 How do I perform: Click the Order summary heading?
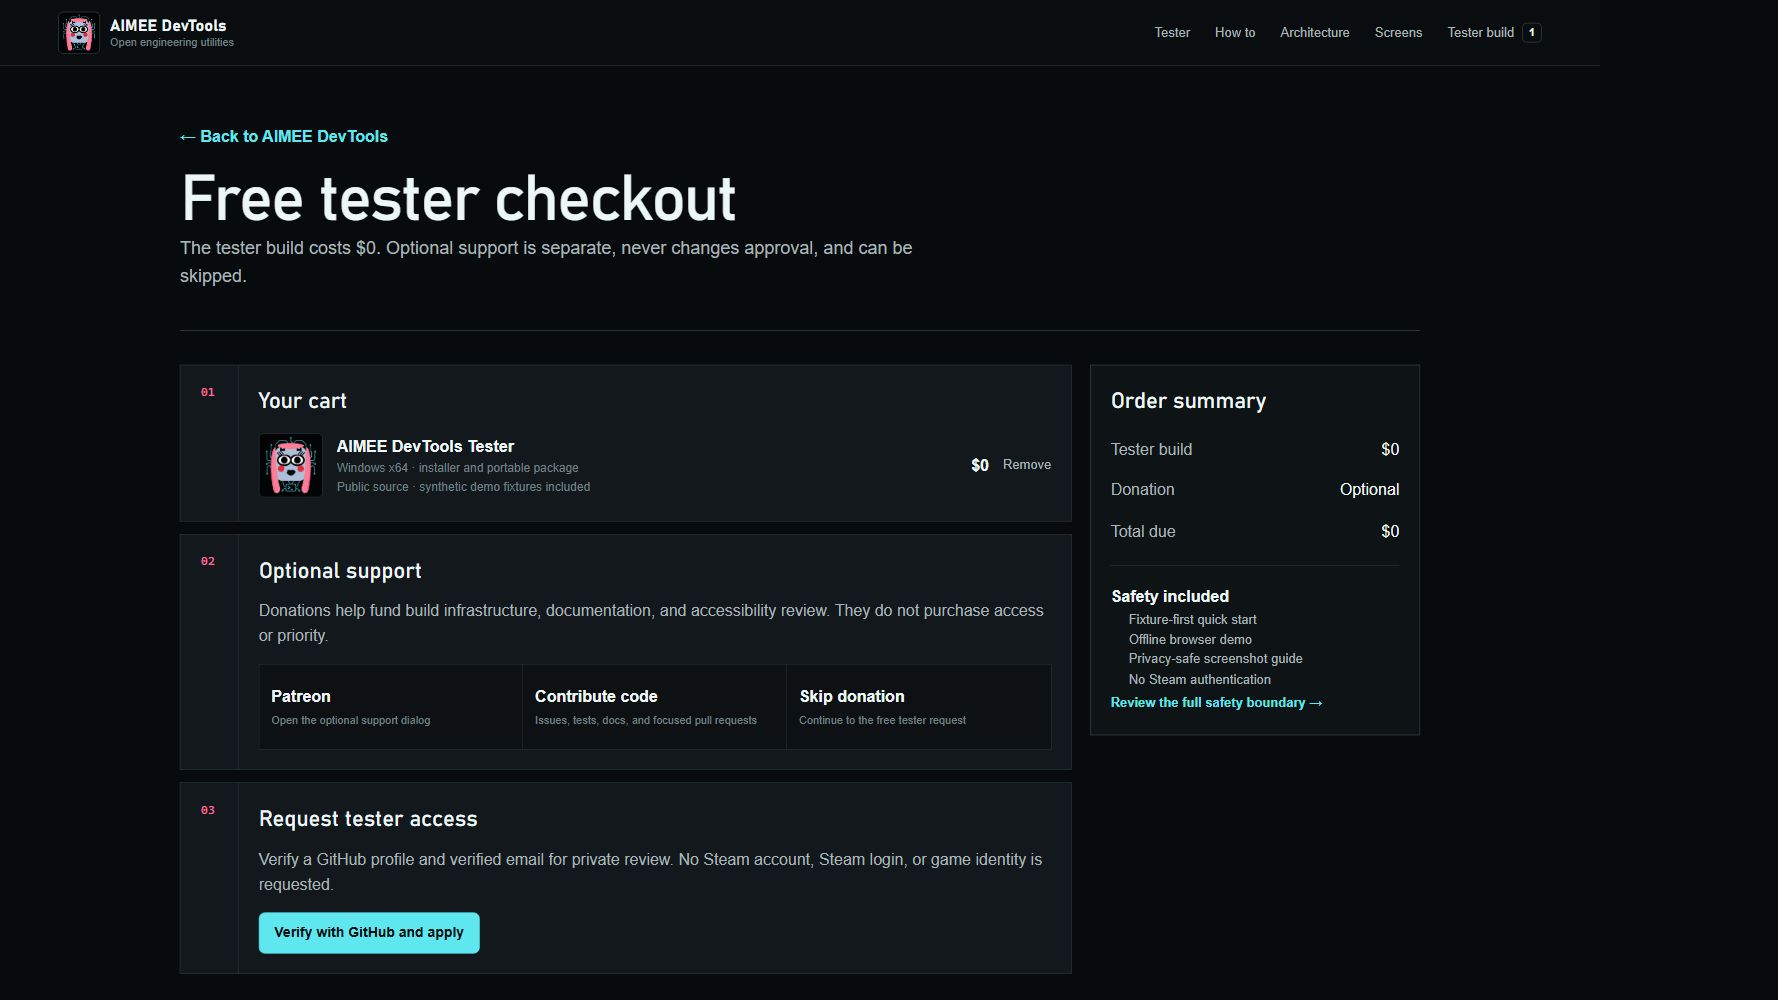tap(1188, 401)
